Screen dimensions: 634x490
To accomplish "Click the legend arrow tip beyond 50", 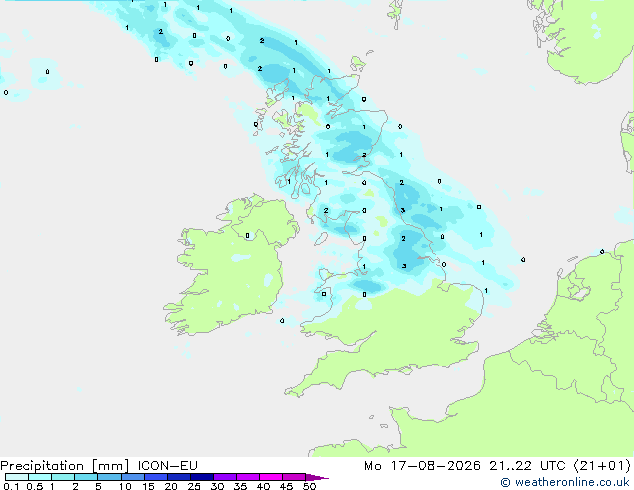I will point(319,477).
